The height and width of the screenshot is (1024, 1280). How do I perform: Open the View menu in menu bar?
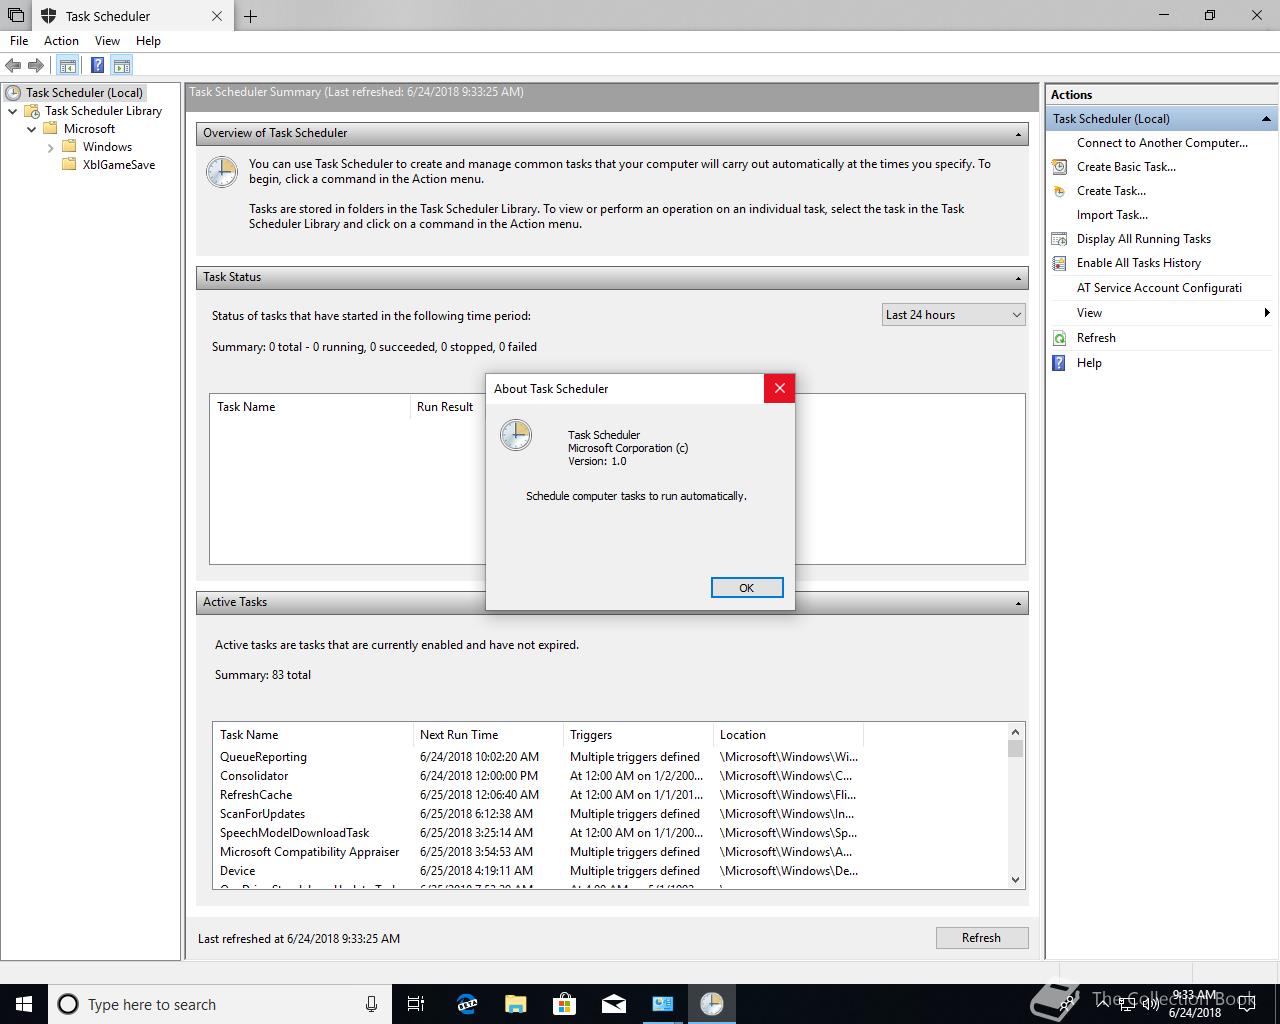pyautogui.click(x=107, y=41)
